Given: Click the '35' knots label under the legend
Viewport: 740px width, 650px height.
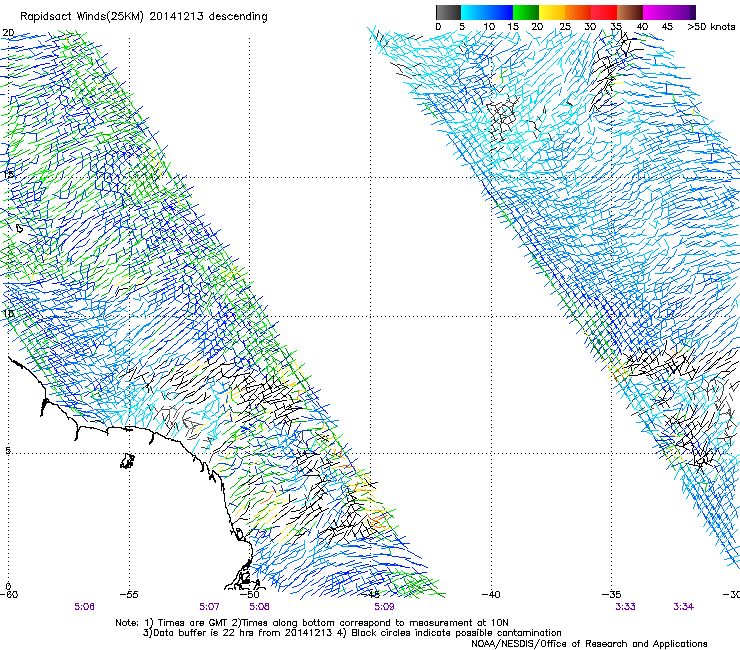Looking at the screenshot, I should point(616,27).
